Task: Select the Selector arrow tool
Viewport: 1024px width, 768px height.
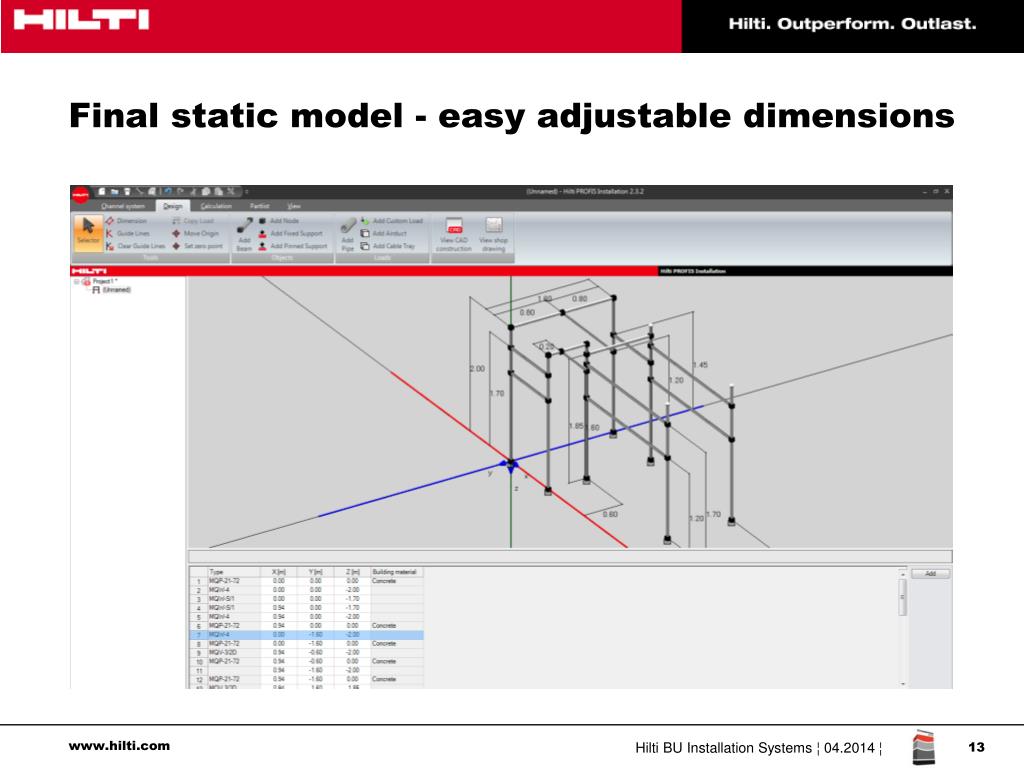Action: [88, 232]
